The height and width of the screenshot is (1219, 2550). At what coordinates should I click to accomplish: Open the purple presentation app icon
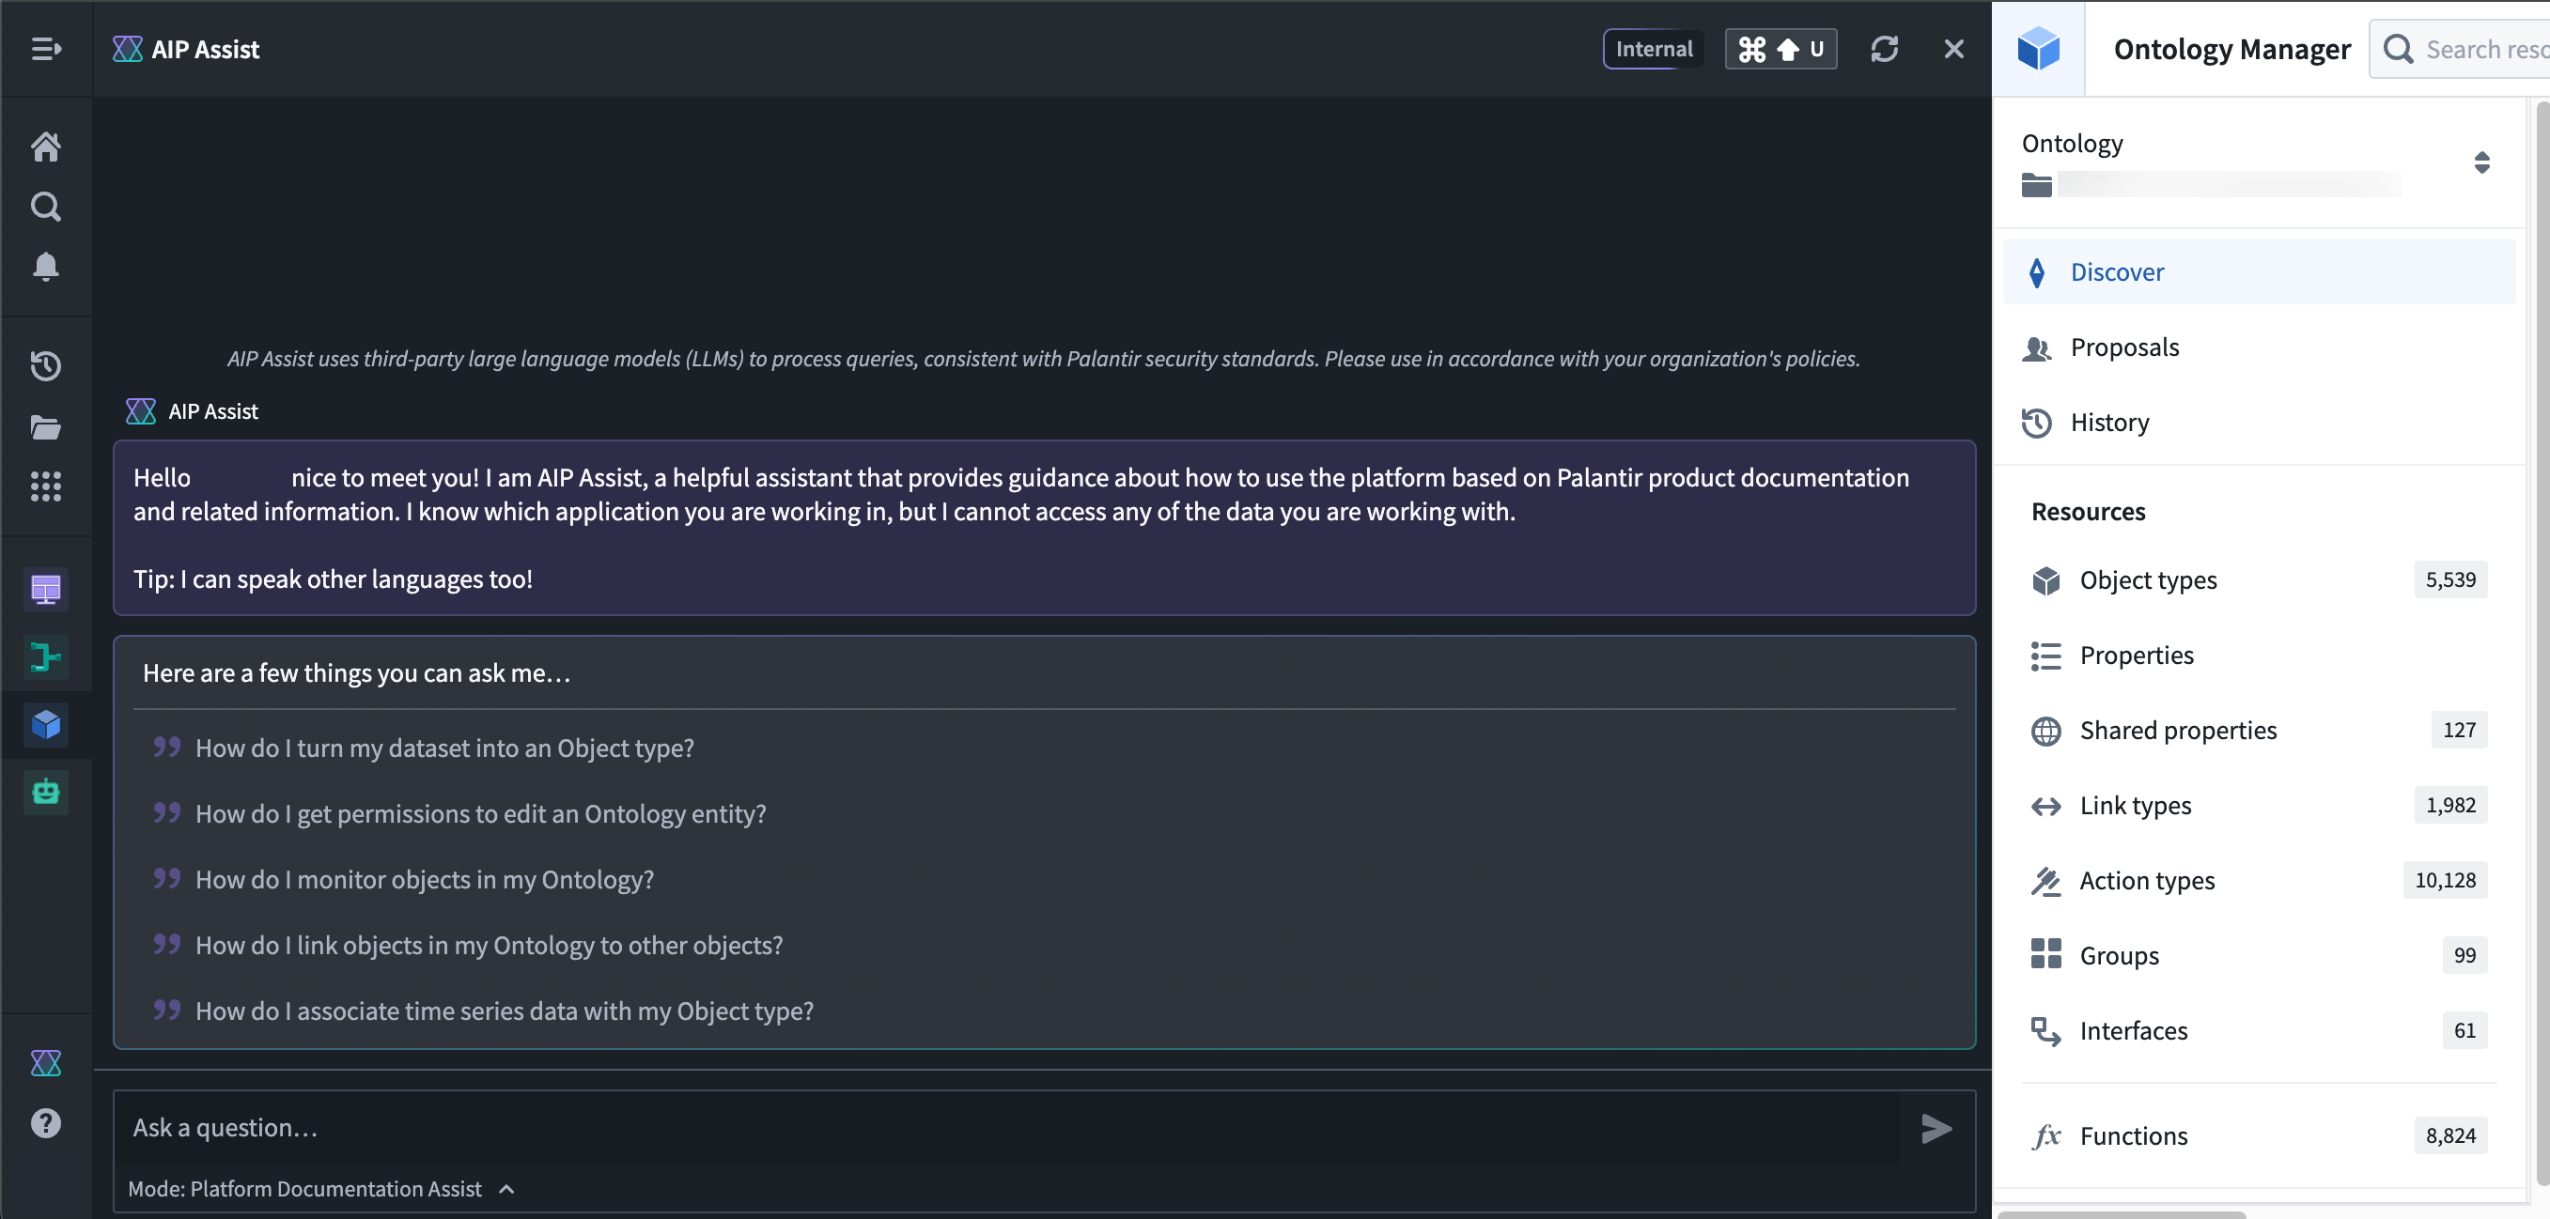[46, 589]
